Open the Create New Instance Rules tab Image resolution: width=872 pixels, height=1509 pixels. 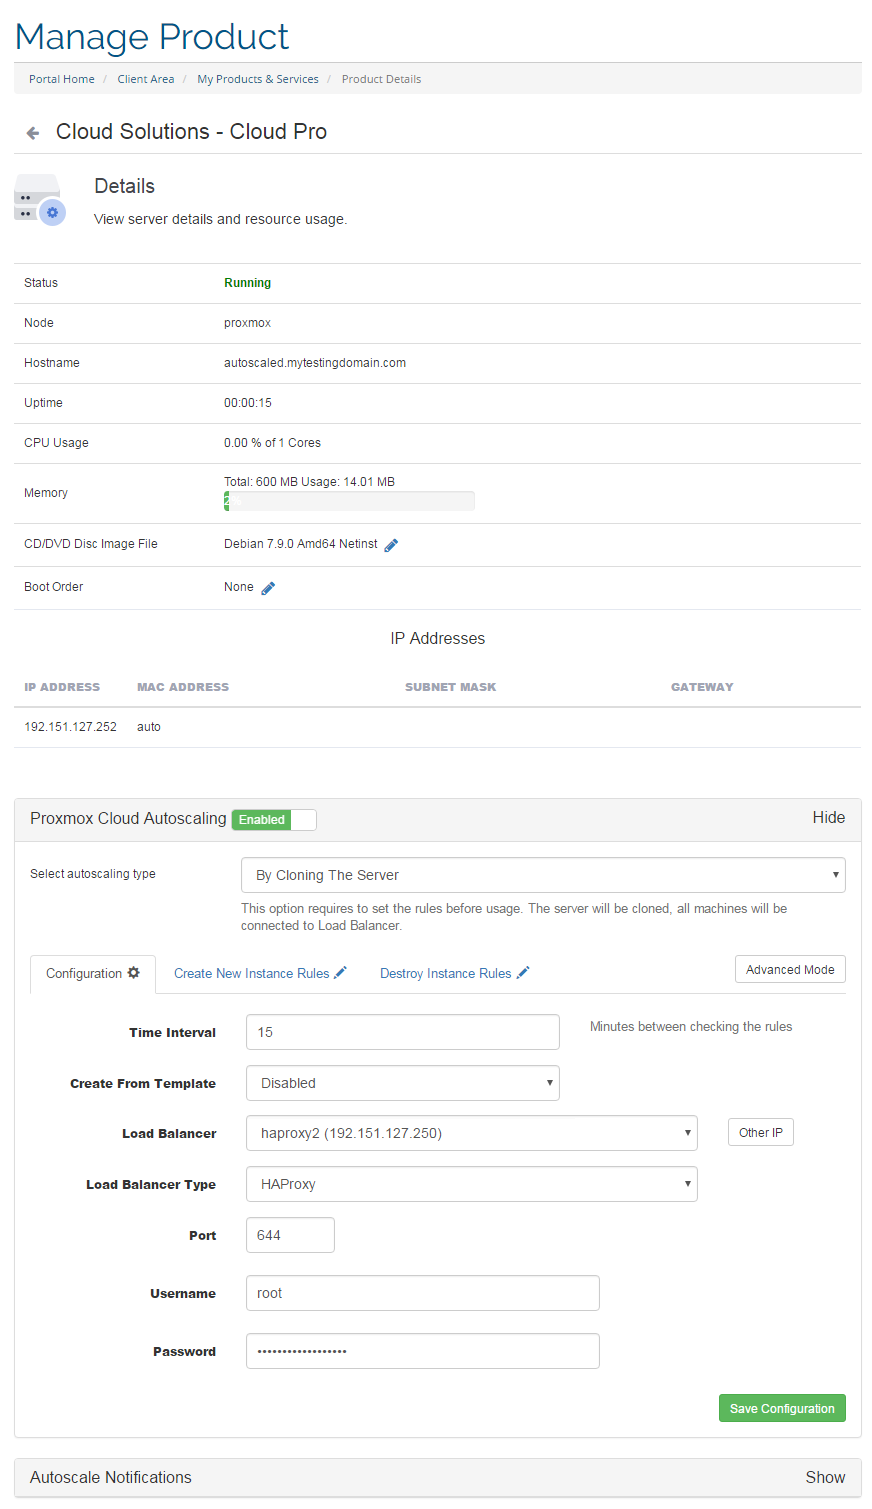point(260,973)
